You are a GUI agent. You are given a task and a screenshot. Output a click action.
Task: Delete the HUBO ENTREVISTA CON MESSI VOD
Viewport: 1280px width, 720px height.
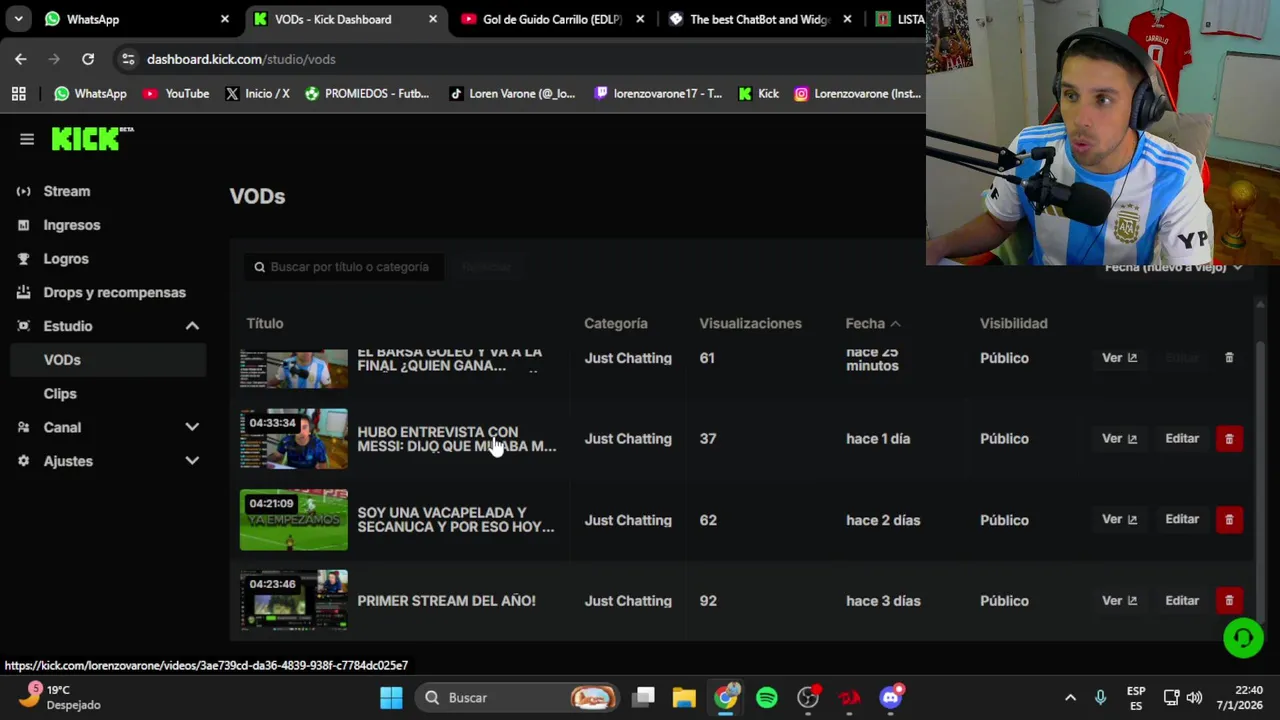[x=1229, y=438]
